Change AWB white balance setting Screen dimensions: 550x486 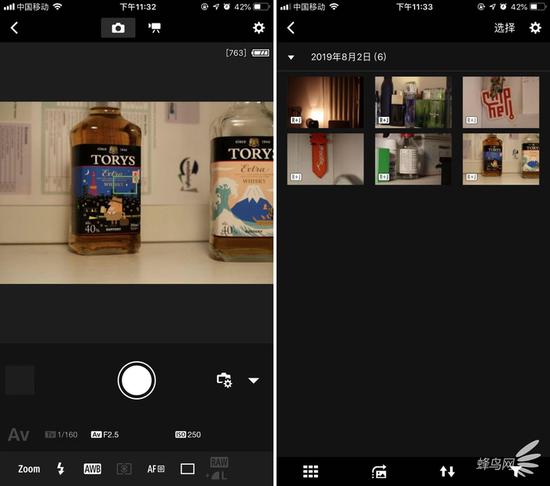point(92,469)
